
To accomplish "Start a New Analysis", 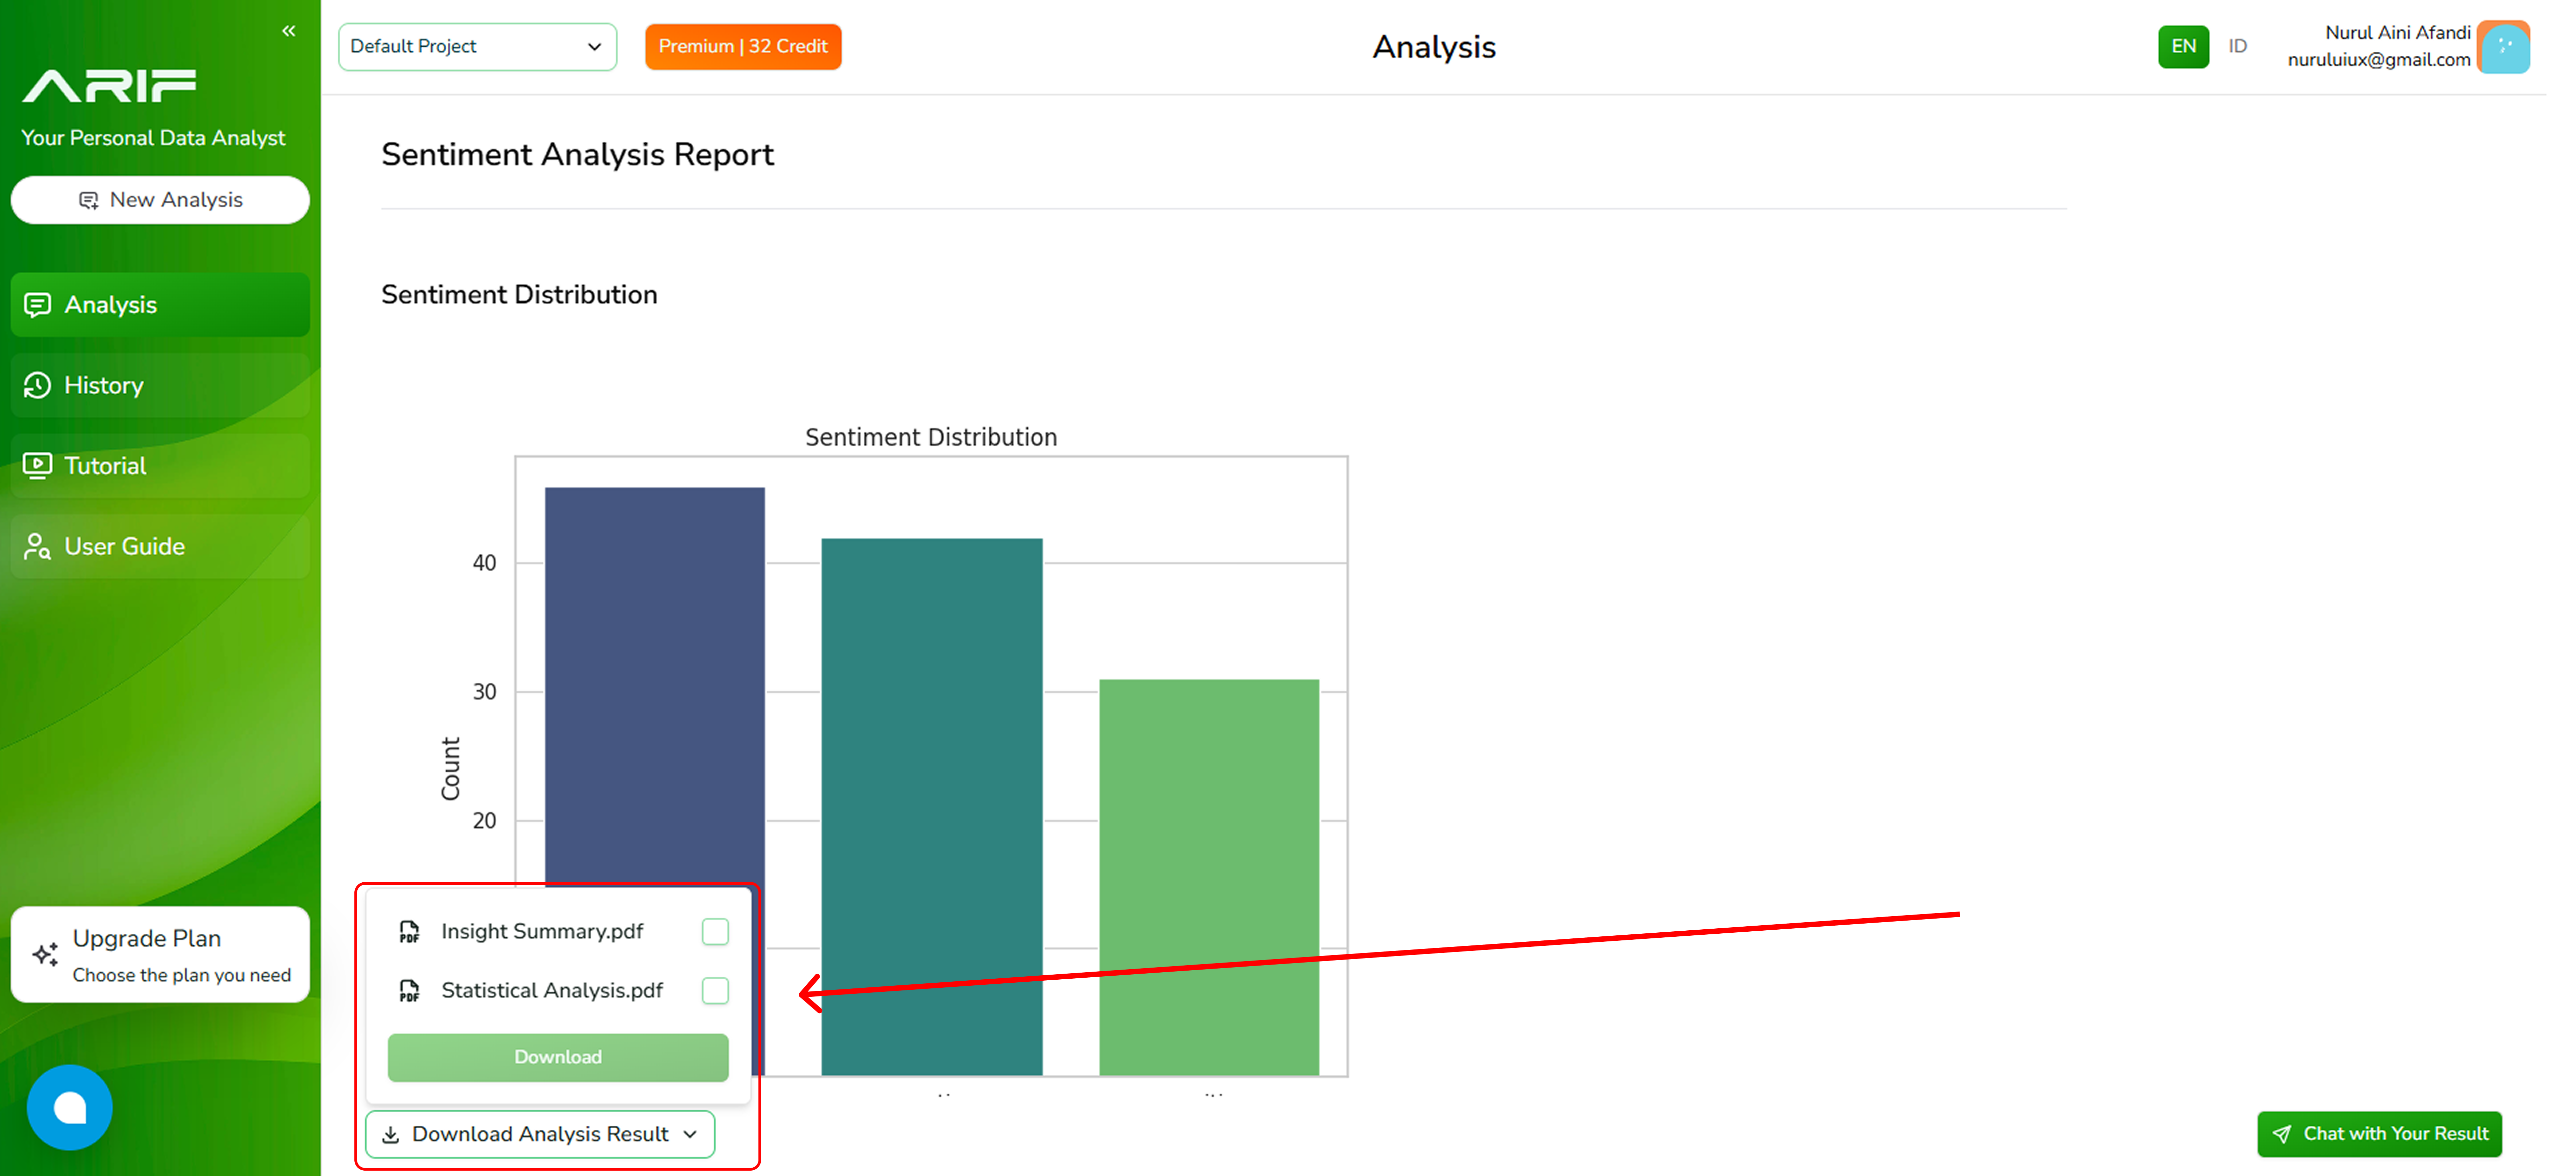I will tap(160, 200).
